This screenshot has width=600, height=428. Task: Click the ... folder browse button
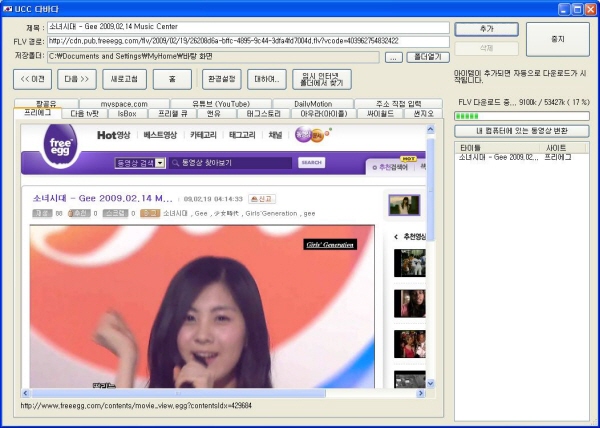pyautogui.click(x=393, y=57)
